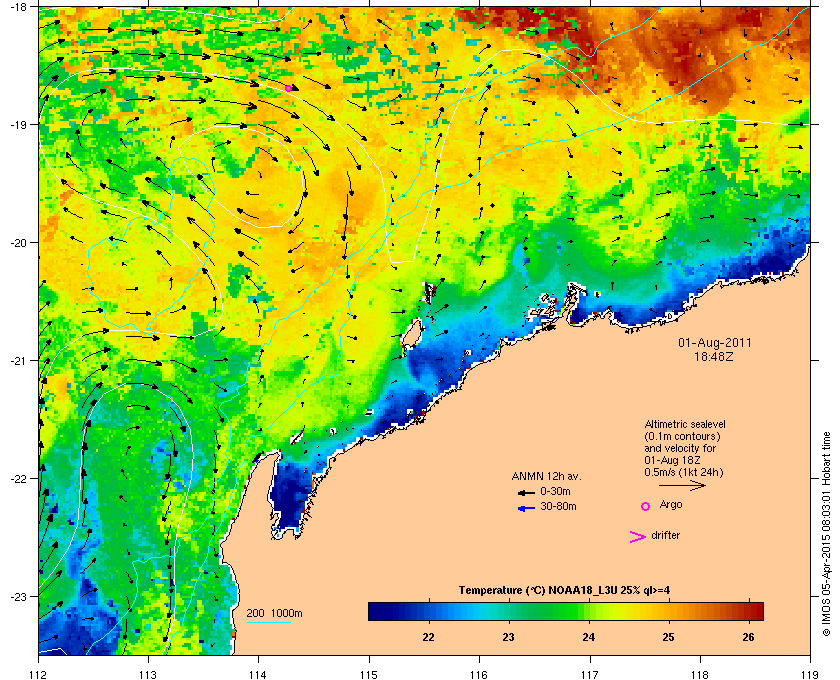The image size is (840, 680).
Task: Click the colorbar near 26 degrees
Action: (x=748, y=611)
